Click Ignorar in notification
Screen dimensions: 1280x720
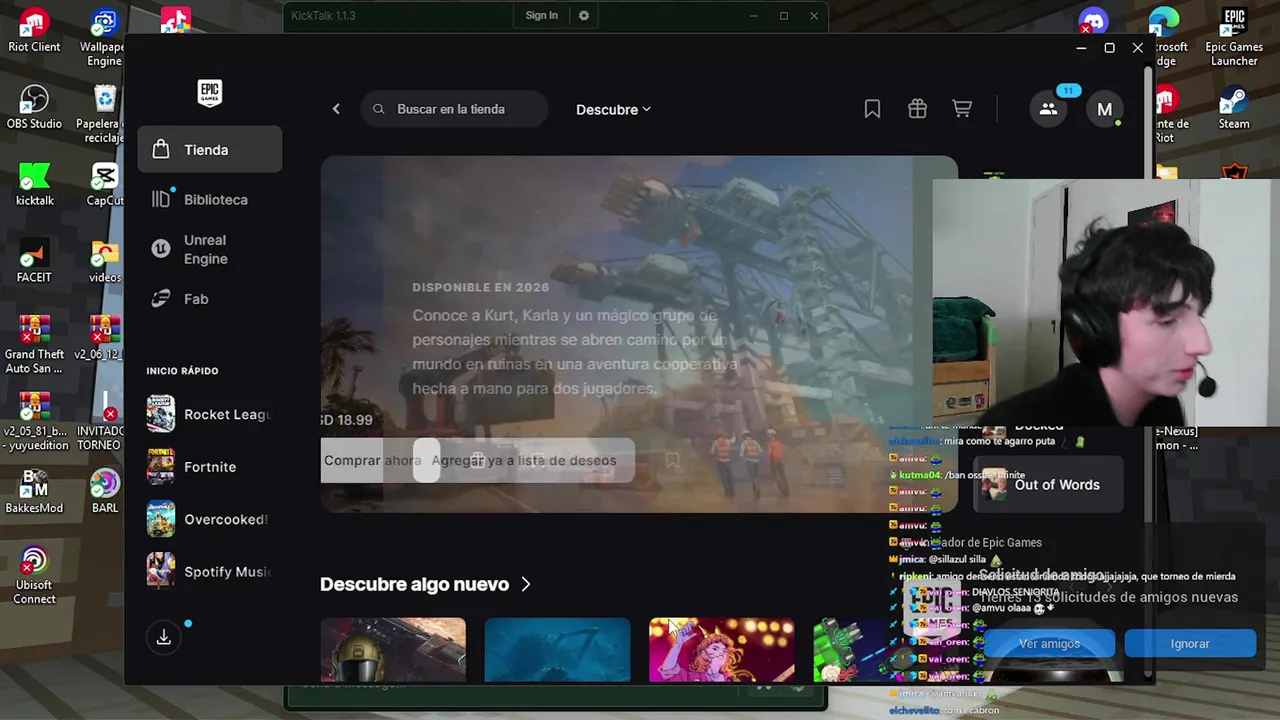[1190, 644]
